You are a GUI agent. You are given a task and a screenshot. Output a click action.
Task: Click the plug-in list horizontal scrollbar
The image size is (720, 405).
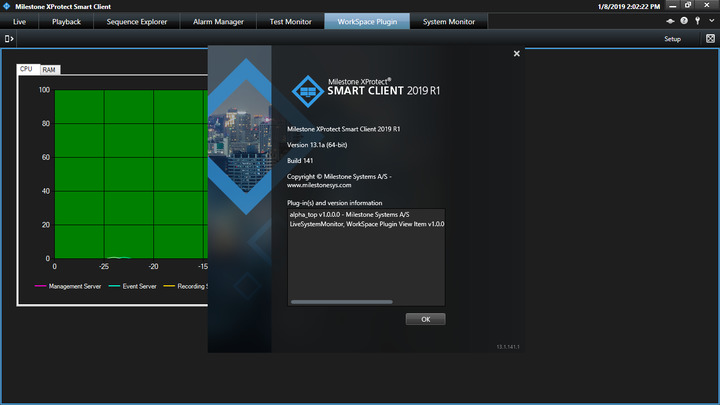[341, 301]
